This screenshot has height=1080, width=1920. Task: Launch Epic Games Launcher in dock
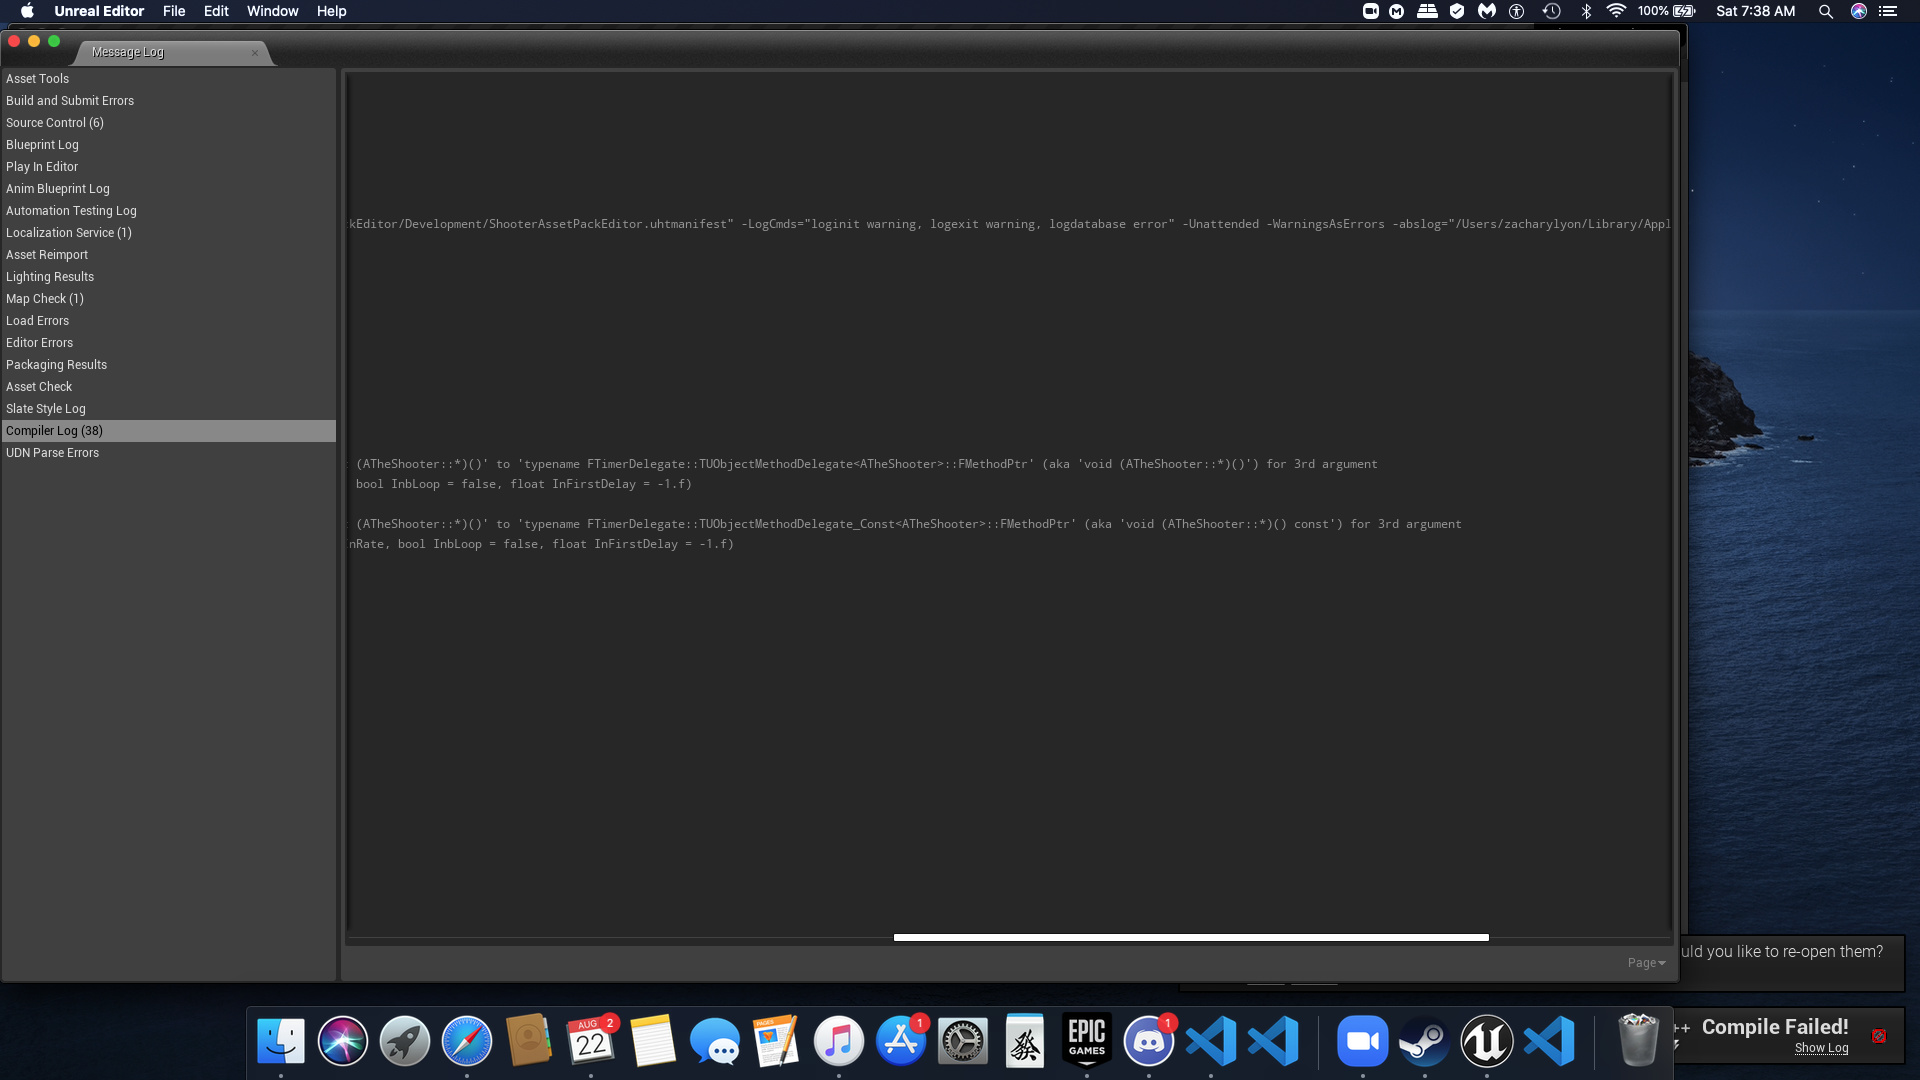coord(1086,1042)
